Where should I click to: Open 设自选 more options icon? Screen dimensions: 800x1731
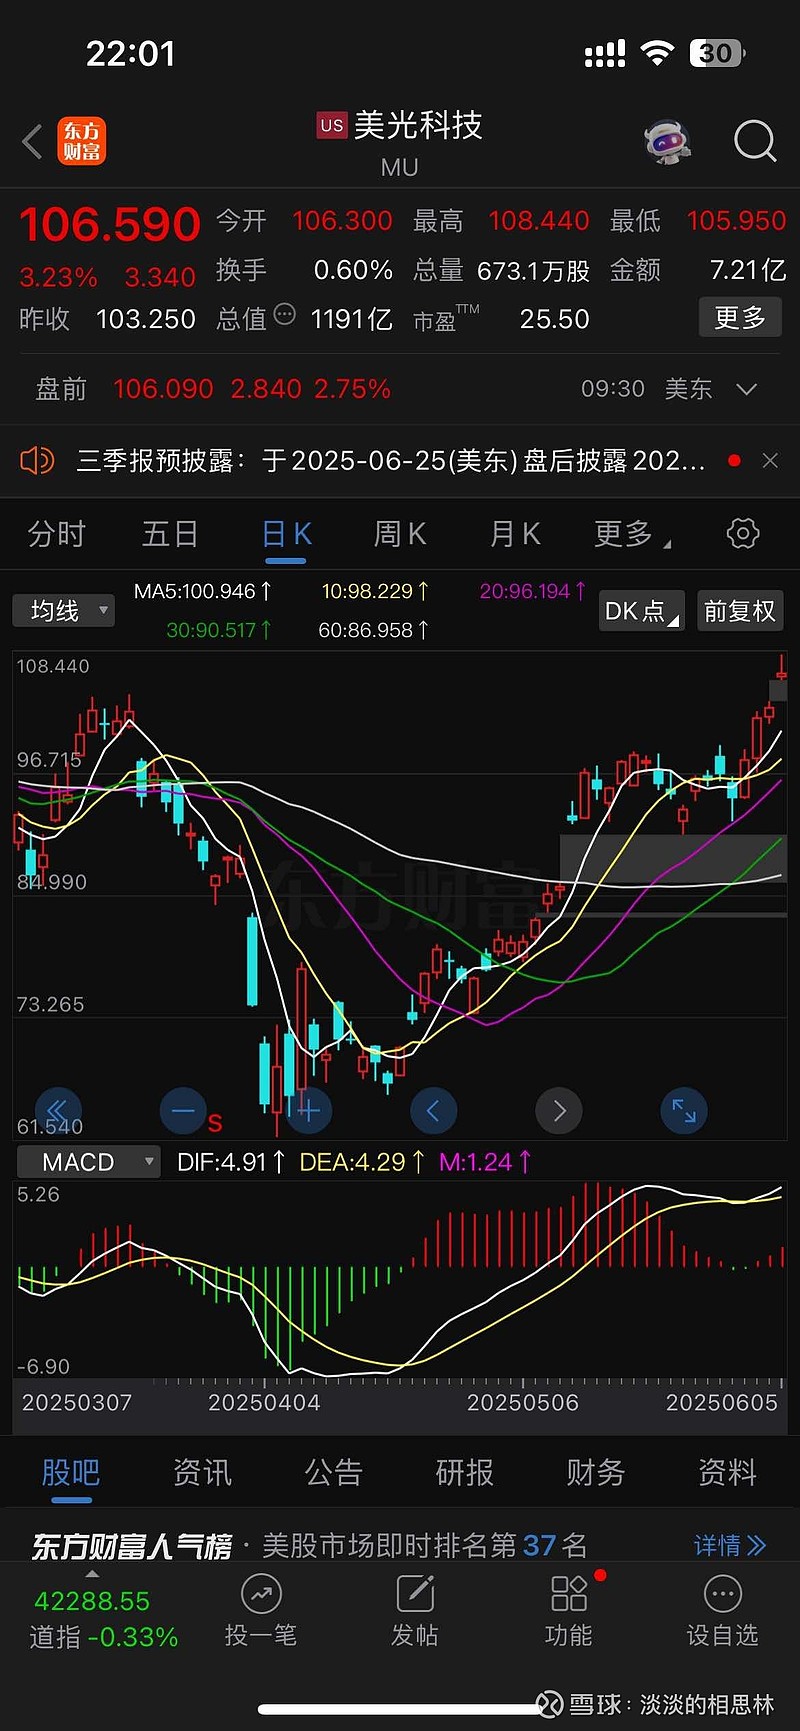point(722,1595)
